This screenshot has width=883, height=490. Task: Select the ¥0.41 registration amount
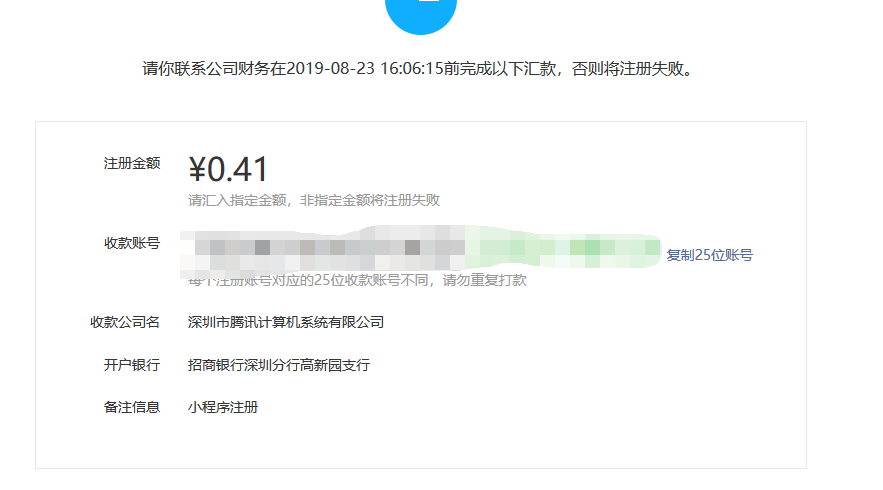228,170
